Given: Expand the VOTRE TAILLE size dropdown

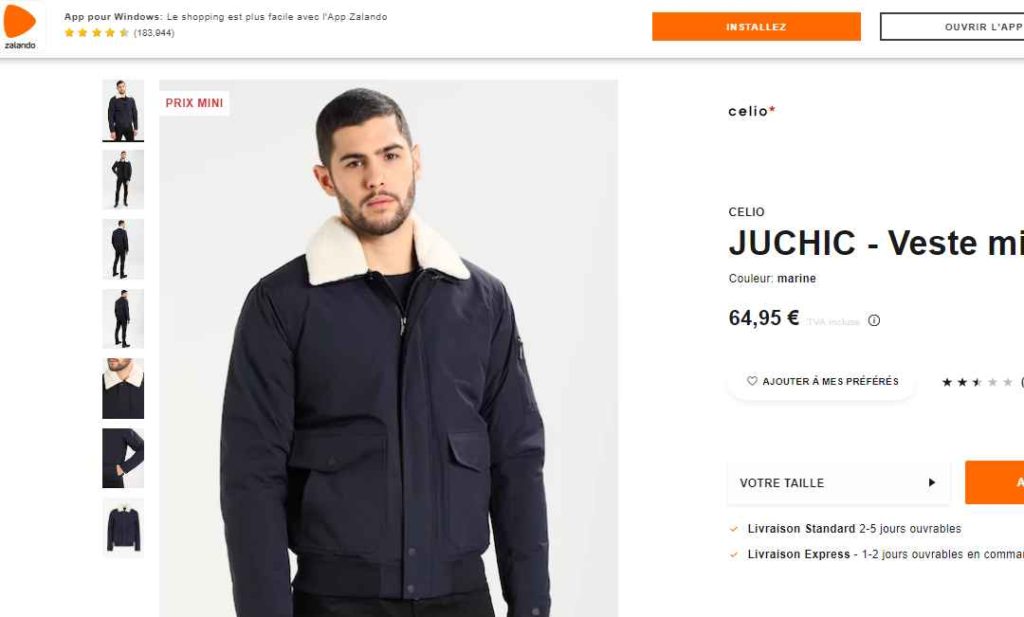Looking at the screenshot, I should point(839,483).
